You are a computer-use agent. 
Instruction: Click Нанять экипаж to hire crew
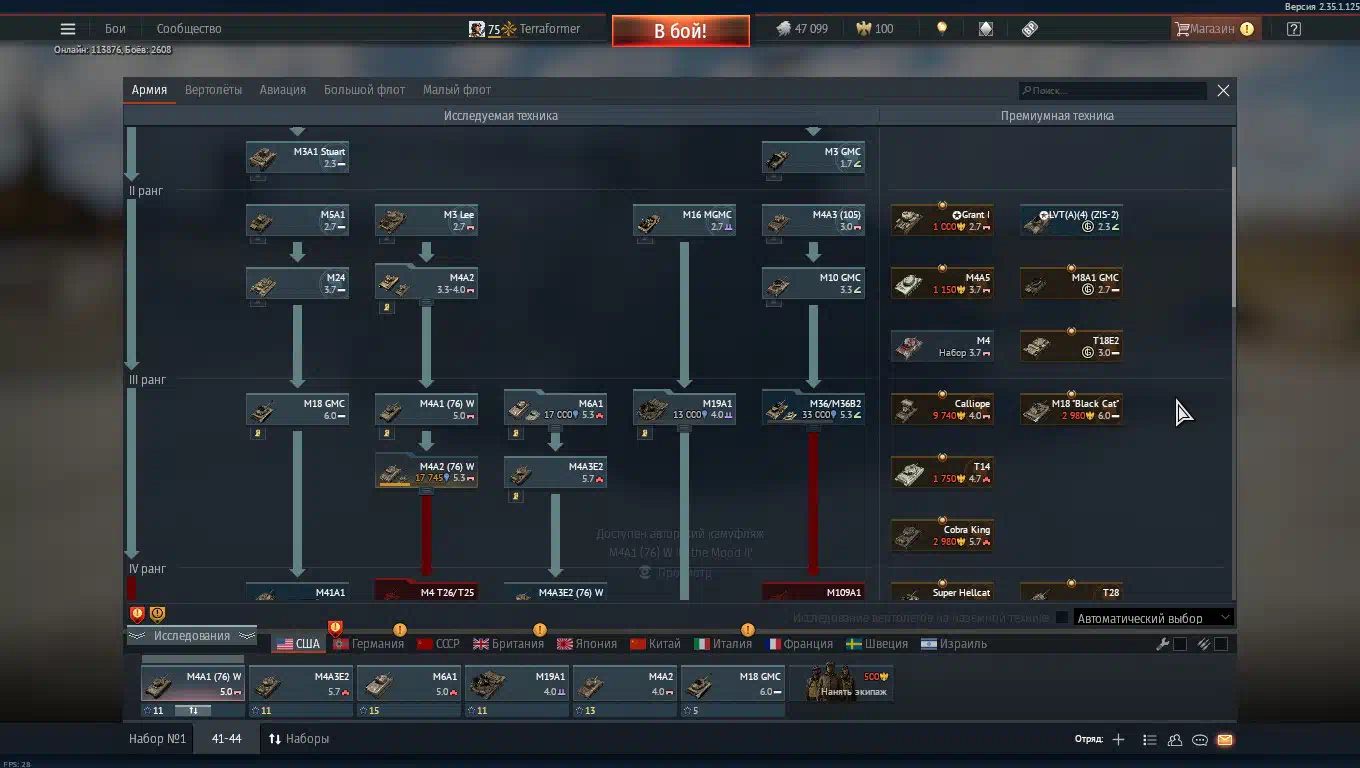tap(842, 684)
